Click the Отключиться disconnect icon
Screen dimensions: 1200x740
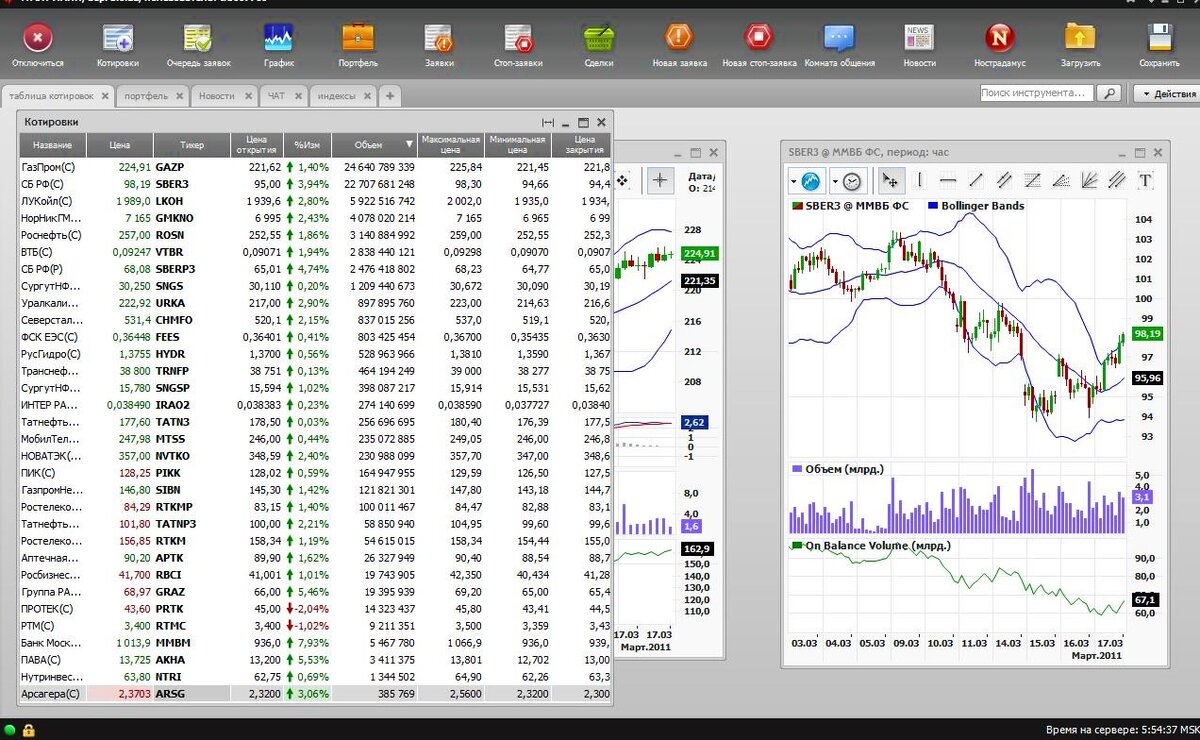click(38, 38)
